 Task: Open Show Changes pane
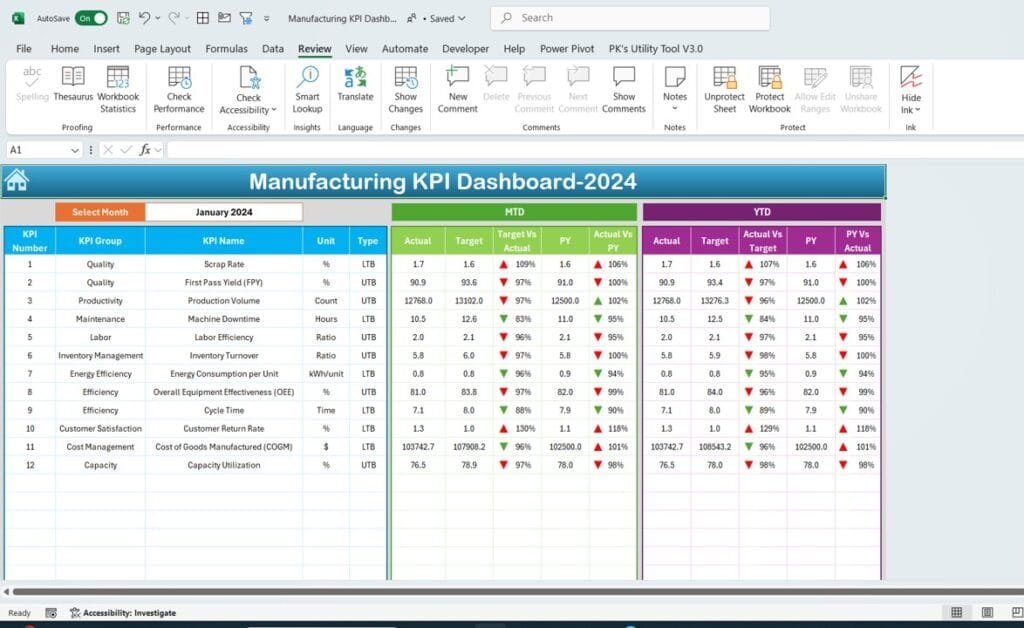pyautogui.click(x=405, y=88)
